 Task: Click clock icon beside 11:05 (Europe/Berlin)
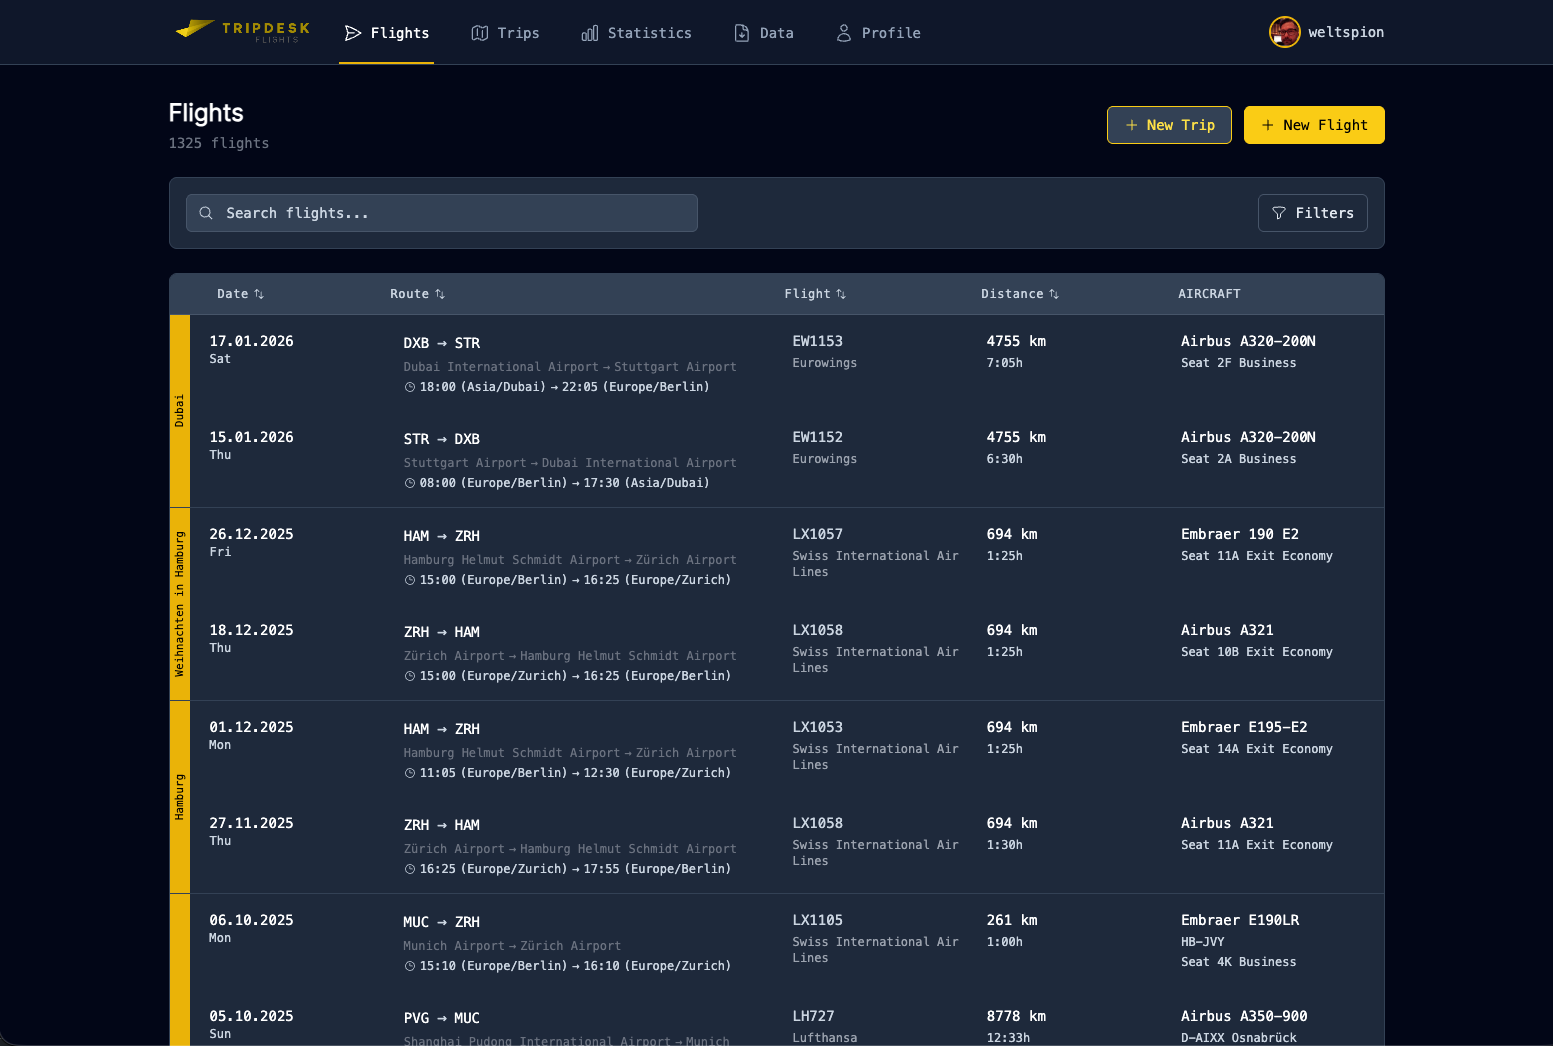click(410, 773)
